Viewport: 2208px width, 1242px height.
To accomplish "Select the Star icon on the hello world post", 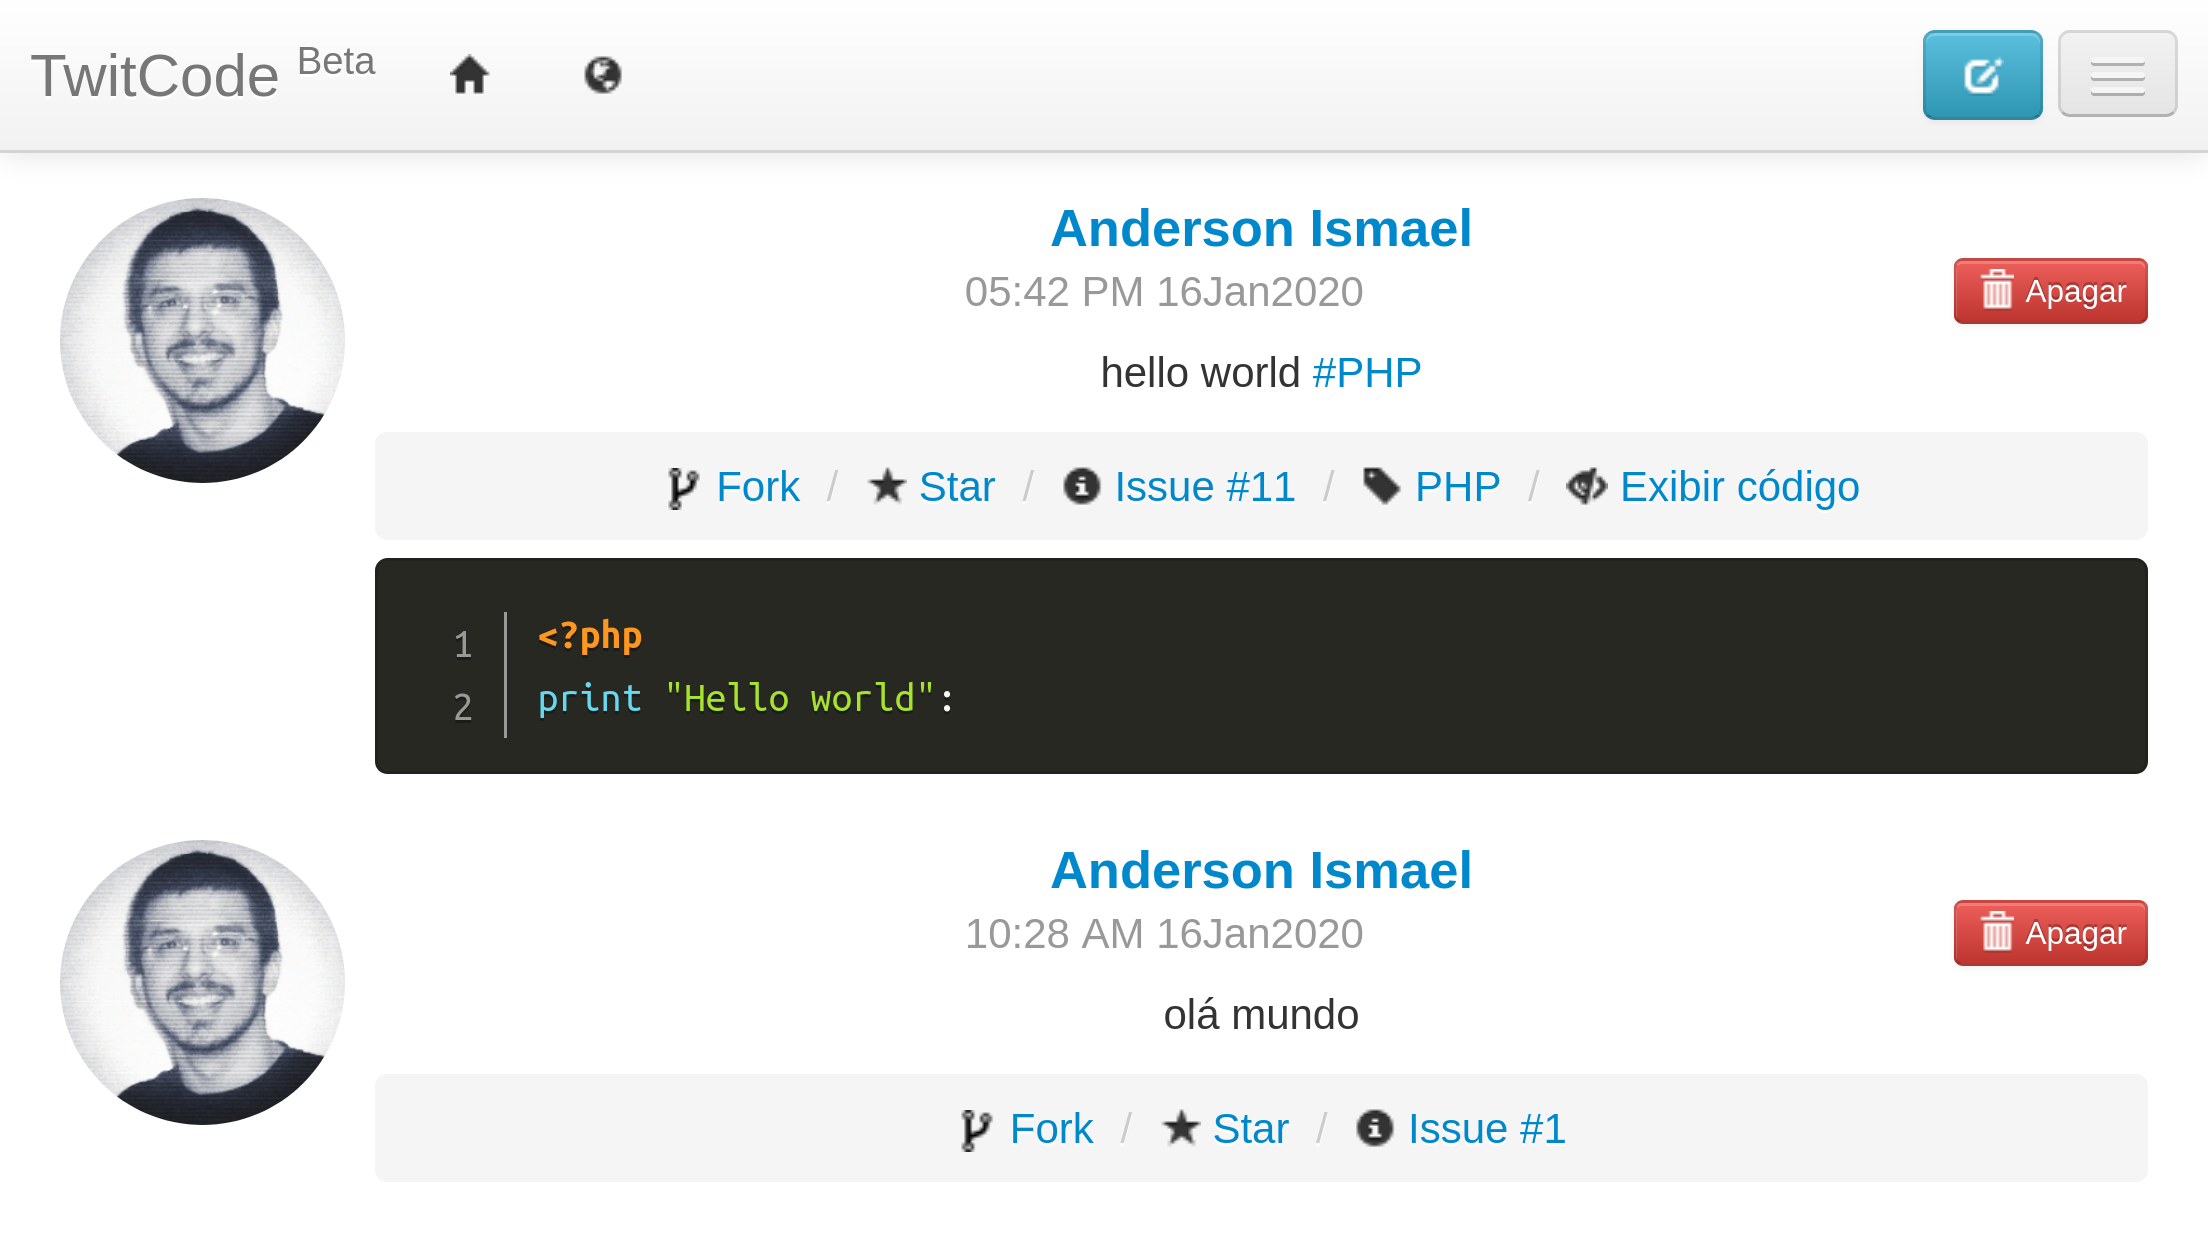I will (887, 486).
